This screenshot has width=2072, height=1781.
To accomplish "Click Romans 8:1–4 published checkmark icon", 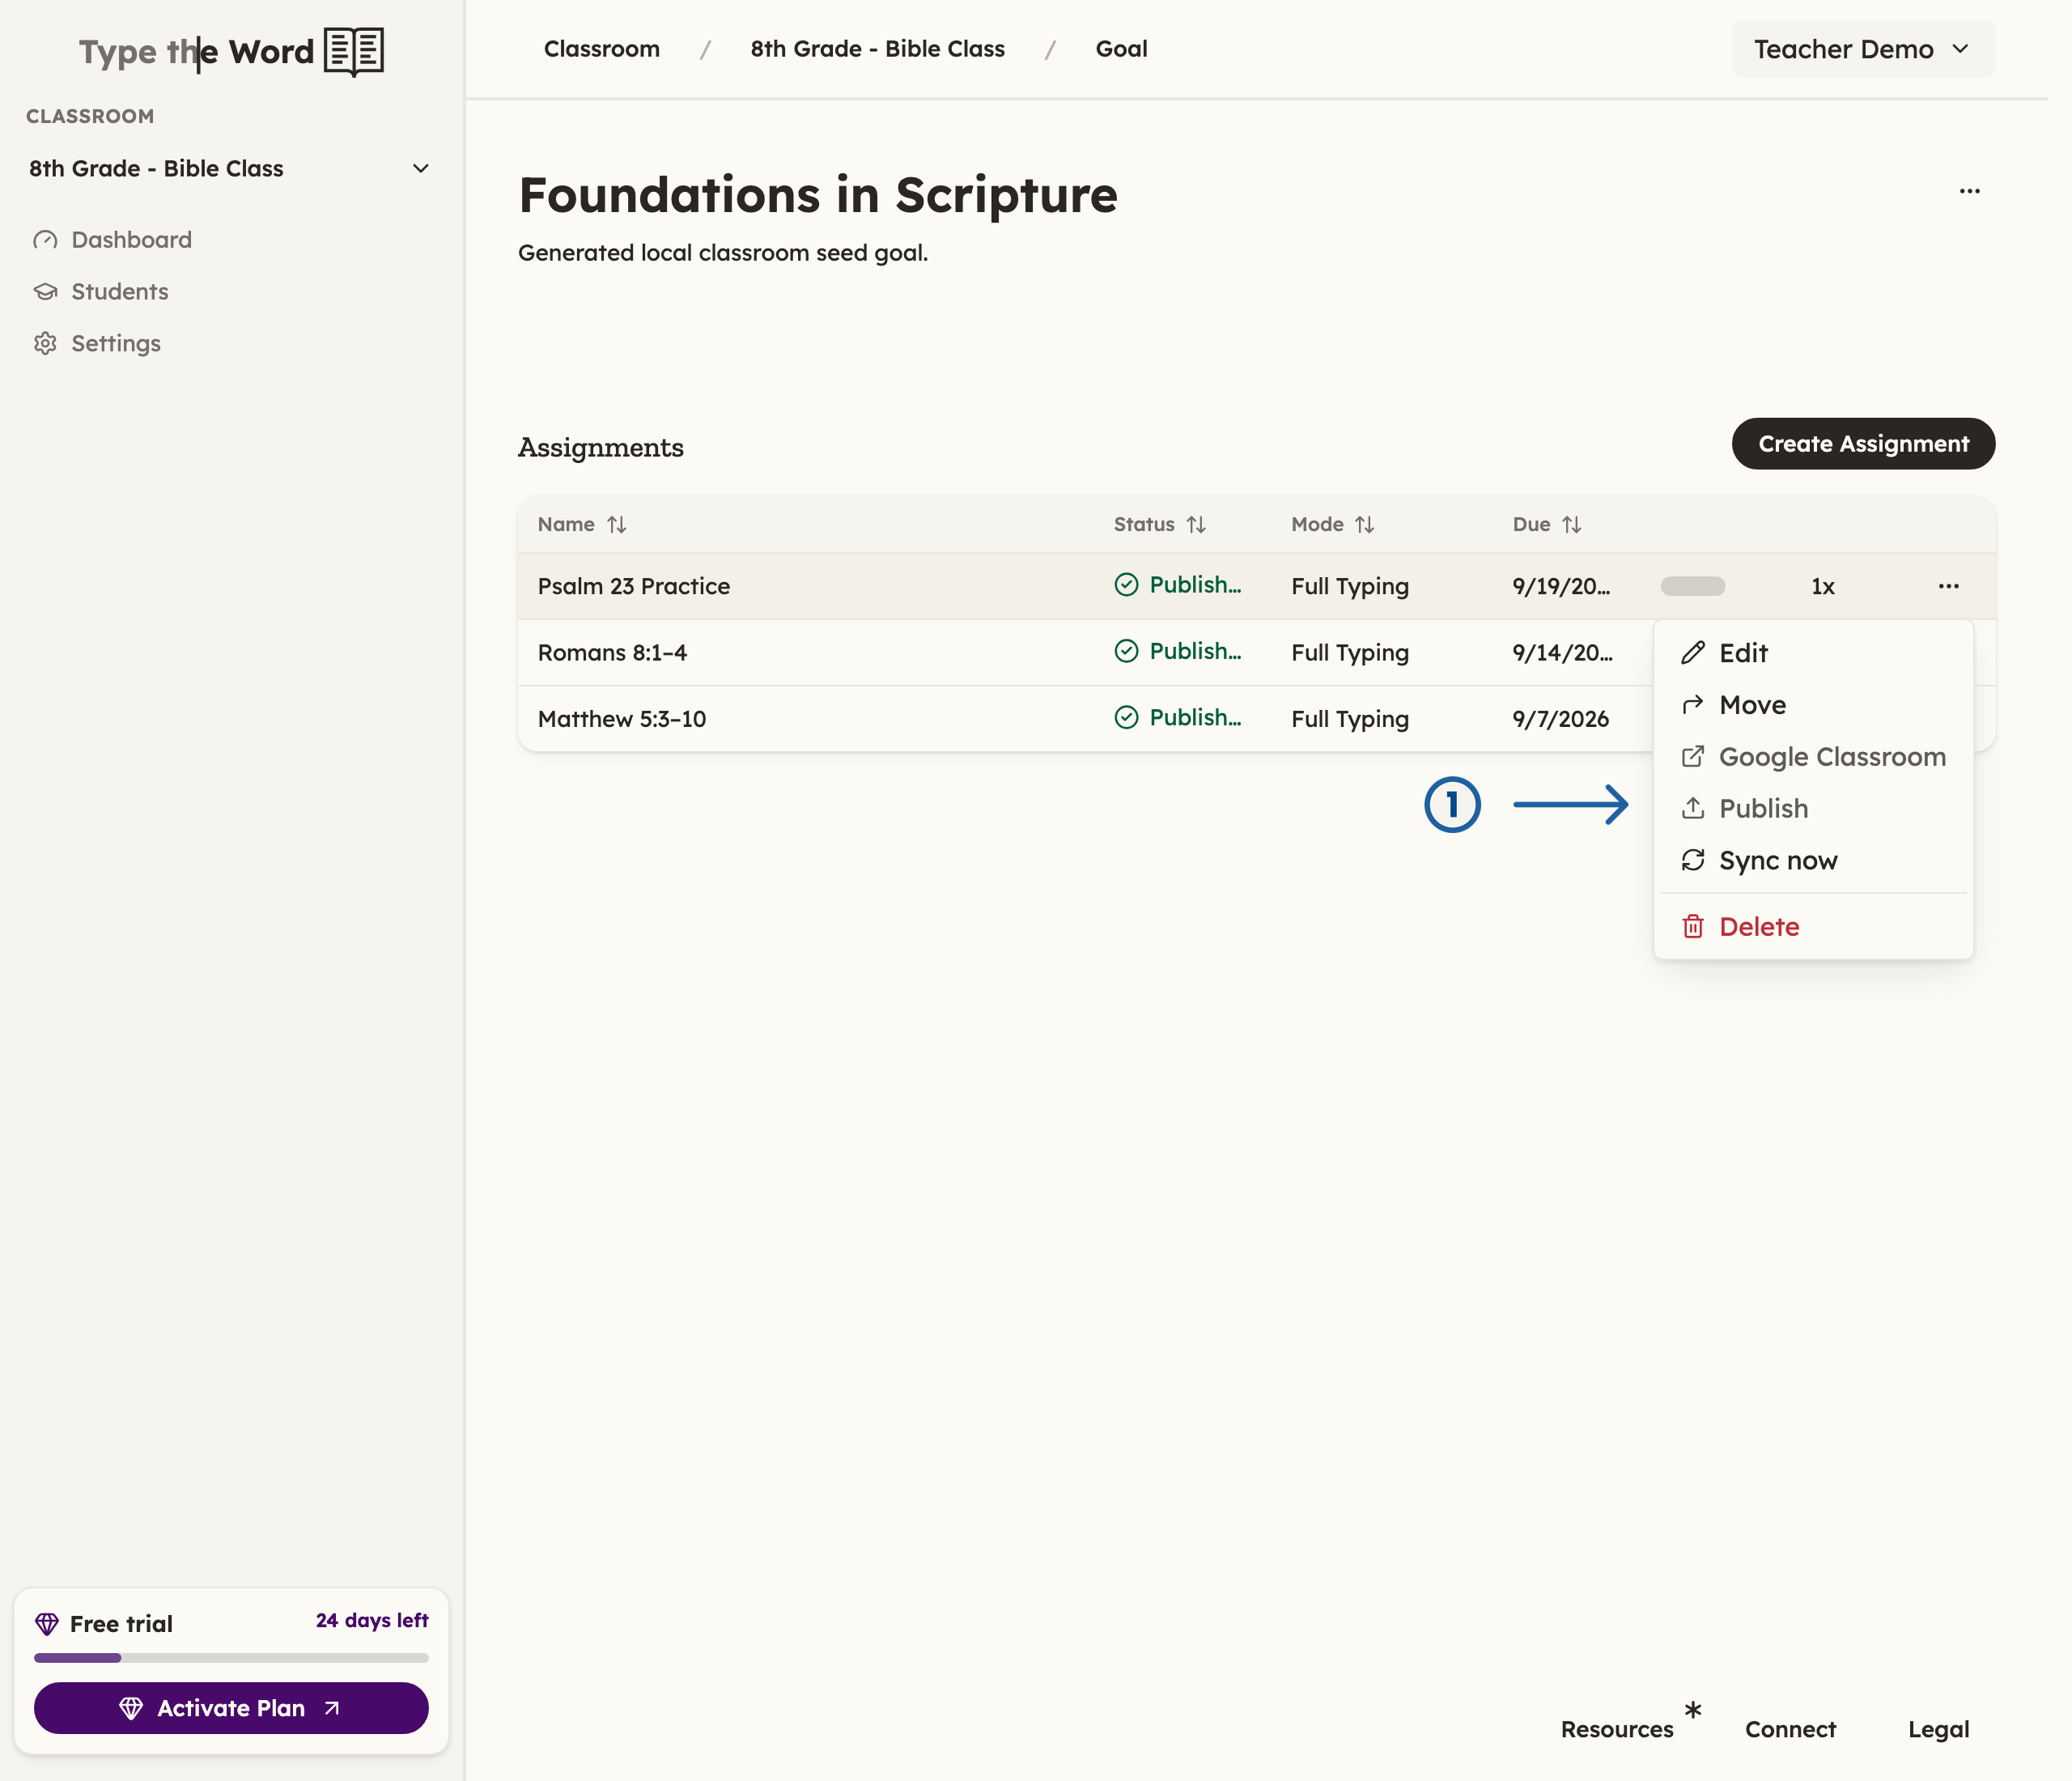I will (x=1126, y=652).
